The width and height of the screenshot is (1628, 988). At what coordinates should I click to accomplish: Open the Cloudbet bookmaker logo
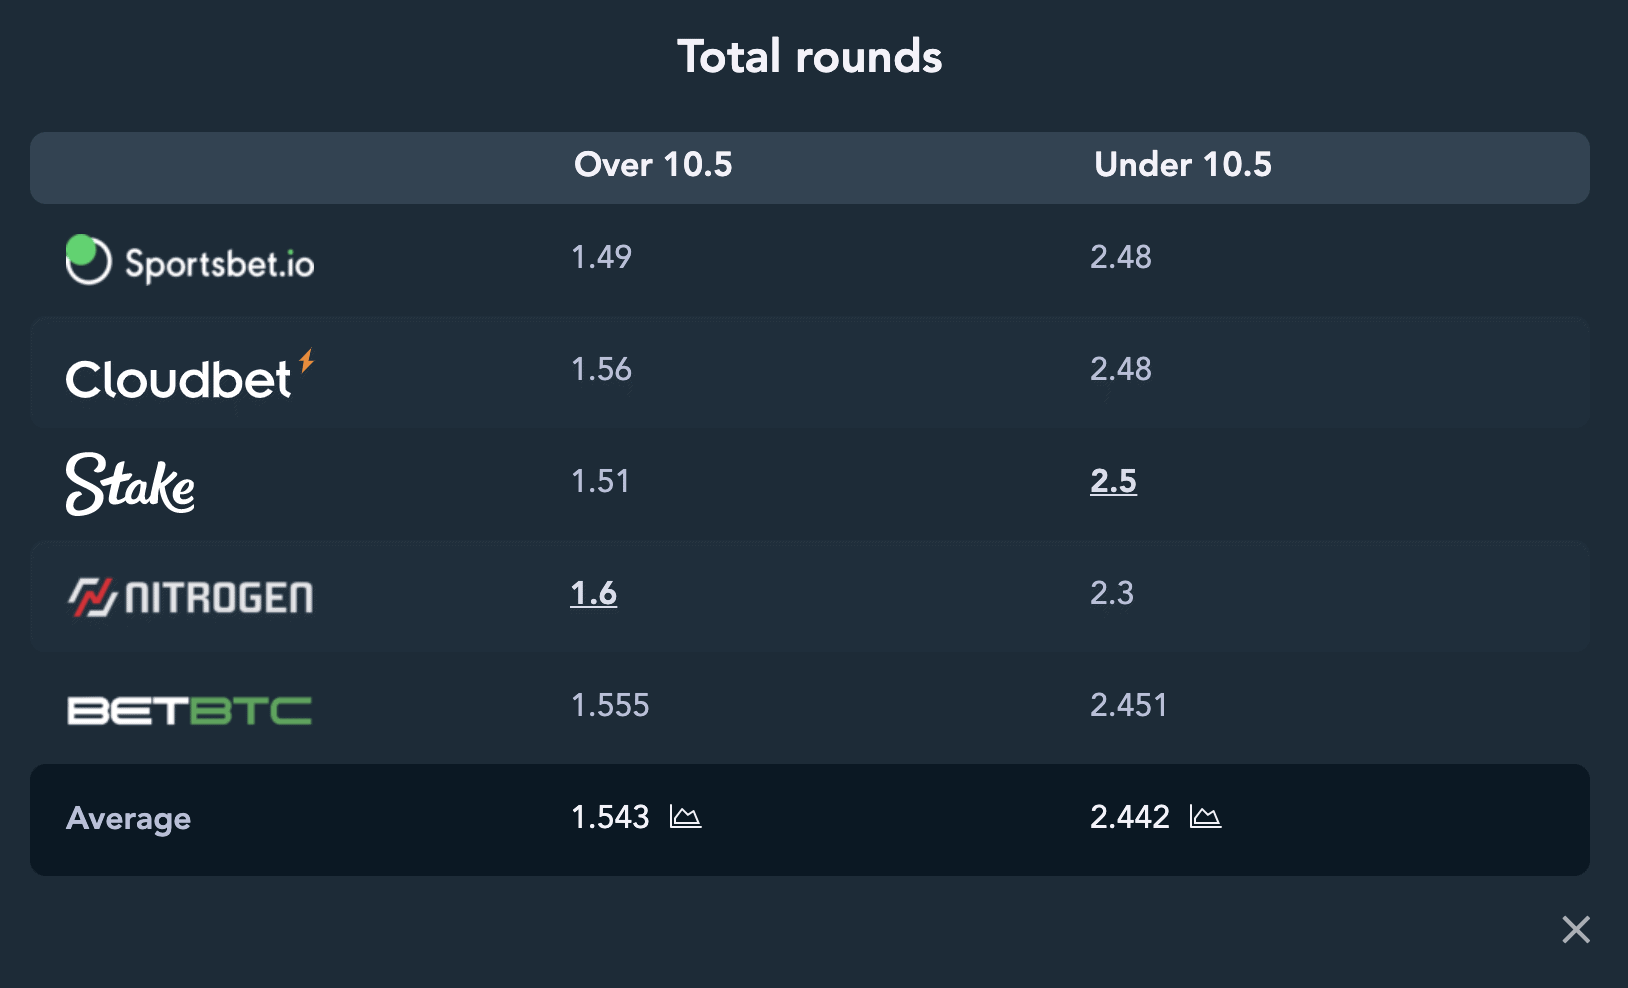point(190,375)
